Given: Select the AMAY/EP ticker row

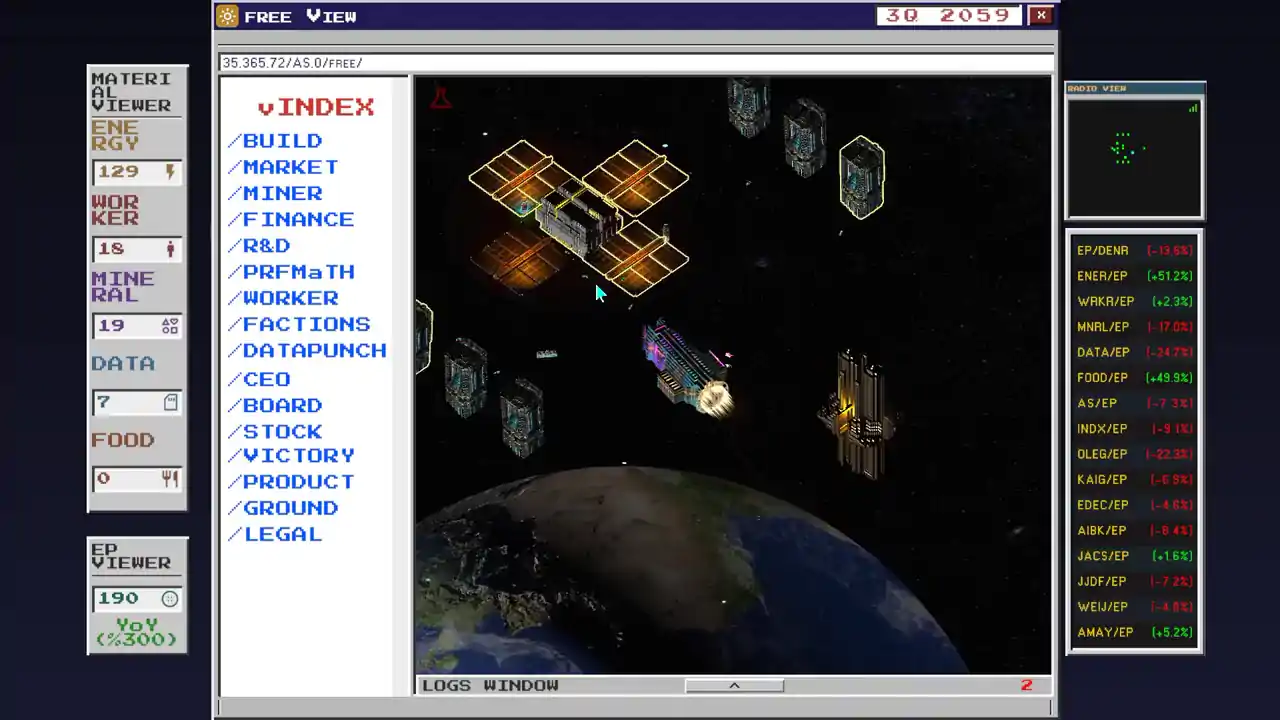Looking at the screenshot, I should 1135,633.
